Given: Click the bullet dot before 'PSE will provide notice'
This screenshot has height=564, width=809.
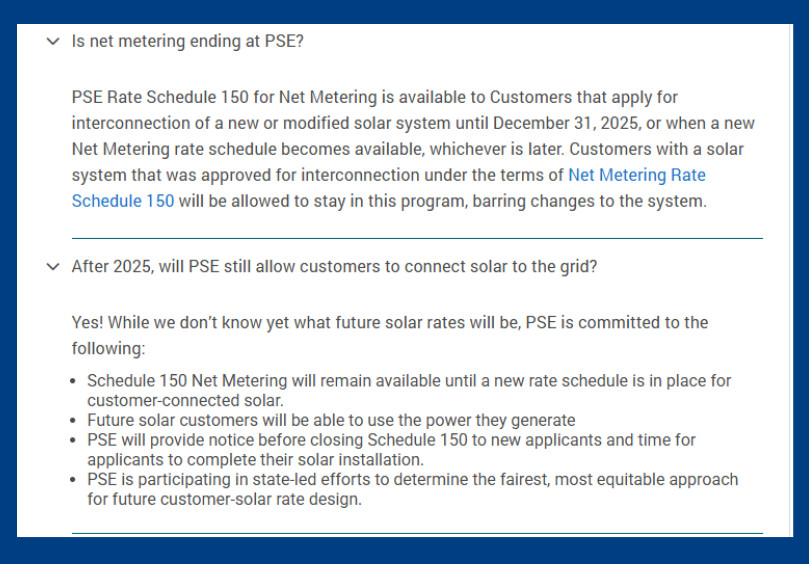Looking at the screenshot, I should [x=77, y=441].
